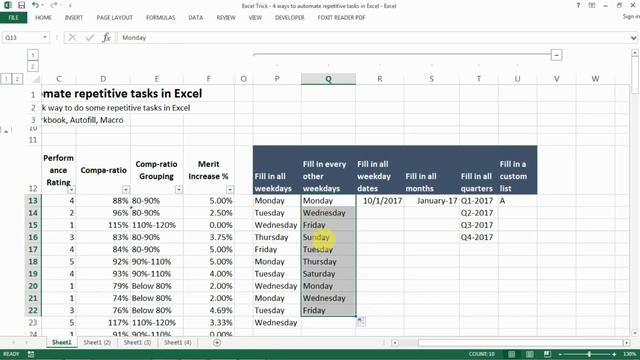Click zoom in plus icon
The width and height of the screenshot is (640, 360).
click(614, 354)
